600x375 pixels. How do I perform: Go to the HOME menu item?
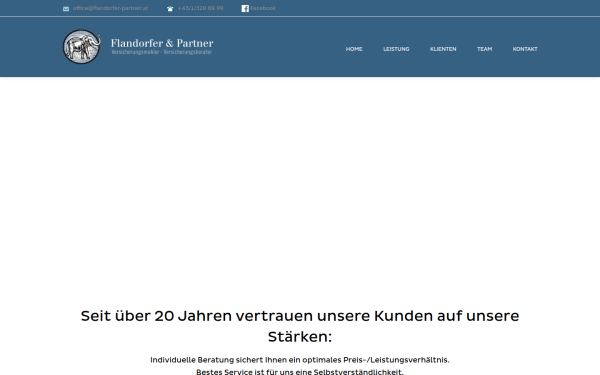click(x=354, y=49)
